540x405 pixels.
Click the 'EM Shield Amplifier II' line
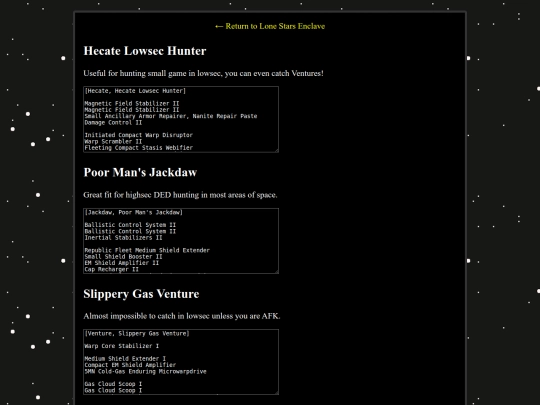tap(122, 263)
